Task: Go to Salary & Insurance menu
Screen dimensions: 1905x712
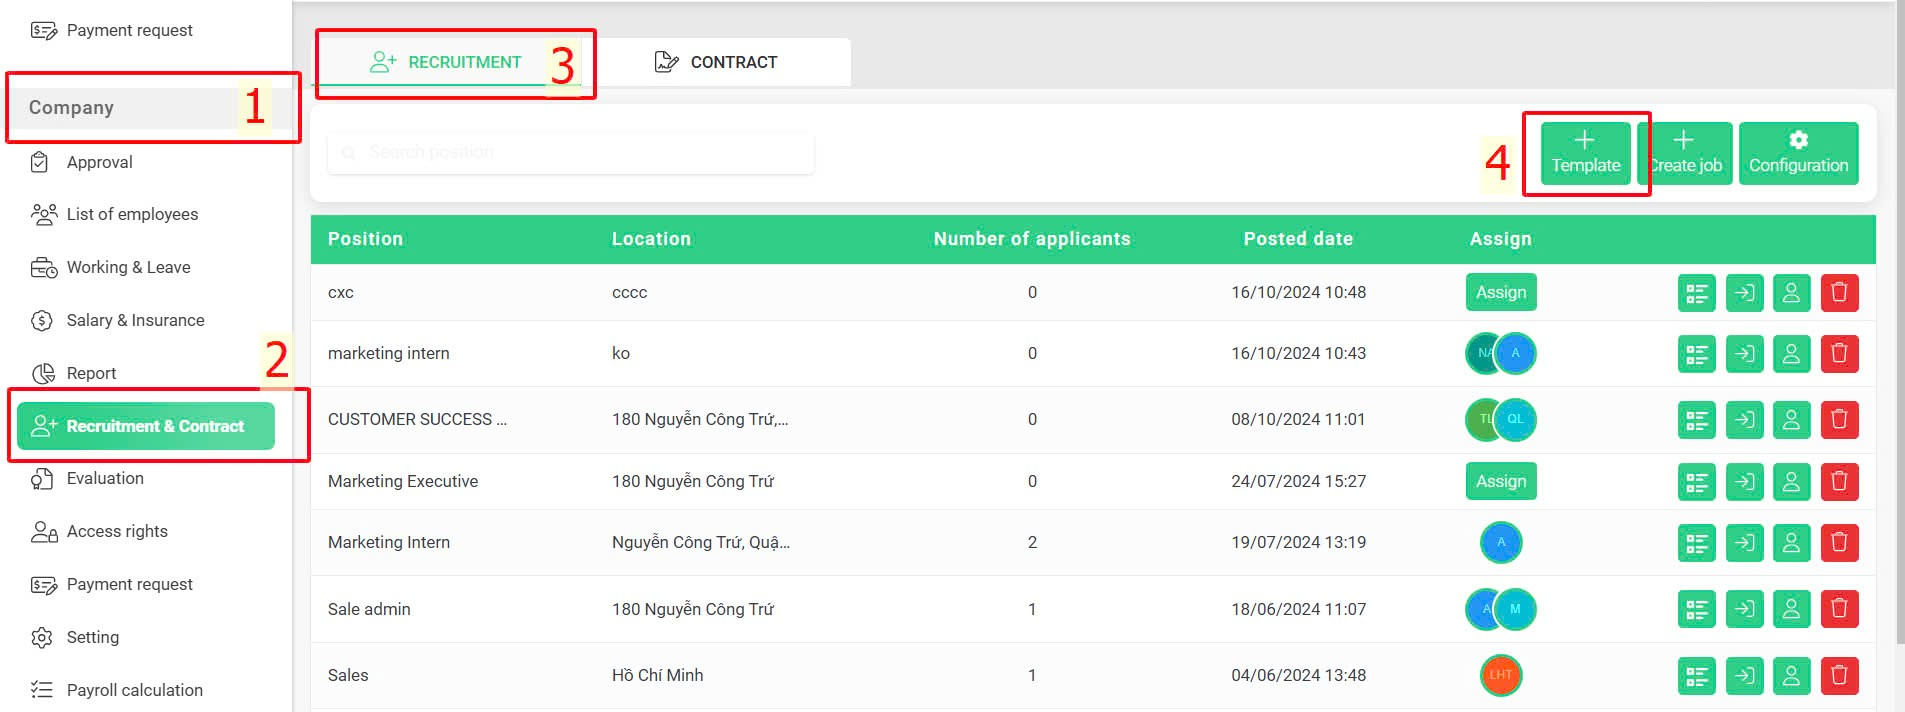Action: (x=135, y=320)
